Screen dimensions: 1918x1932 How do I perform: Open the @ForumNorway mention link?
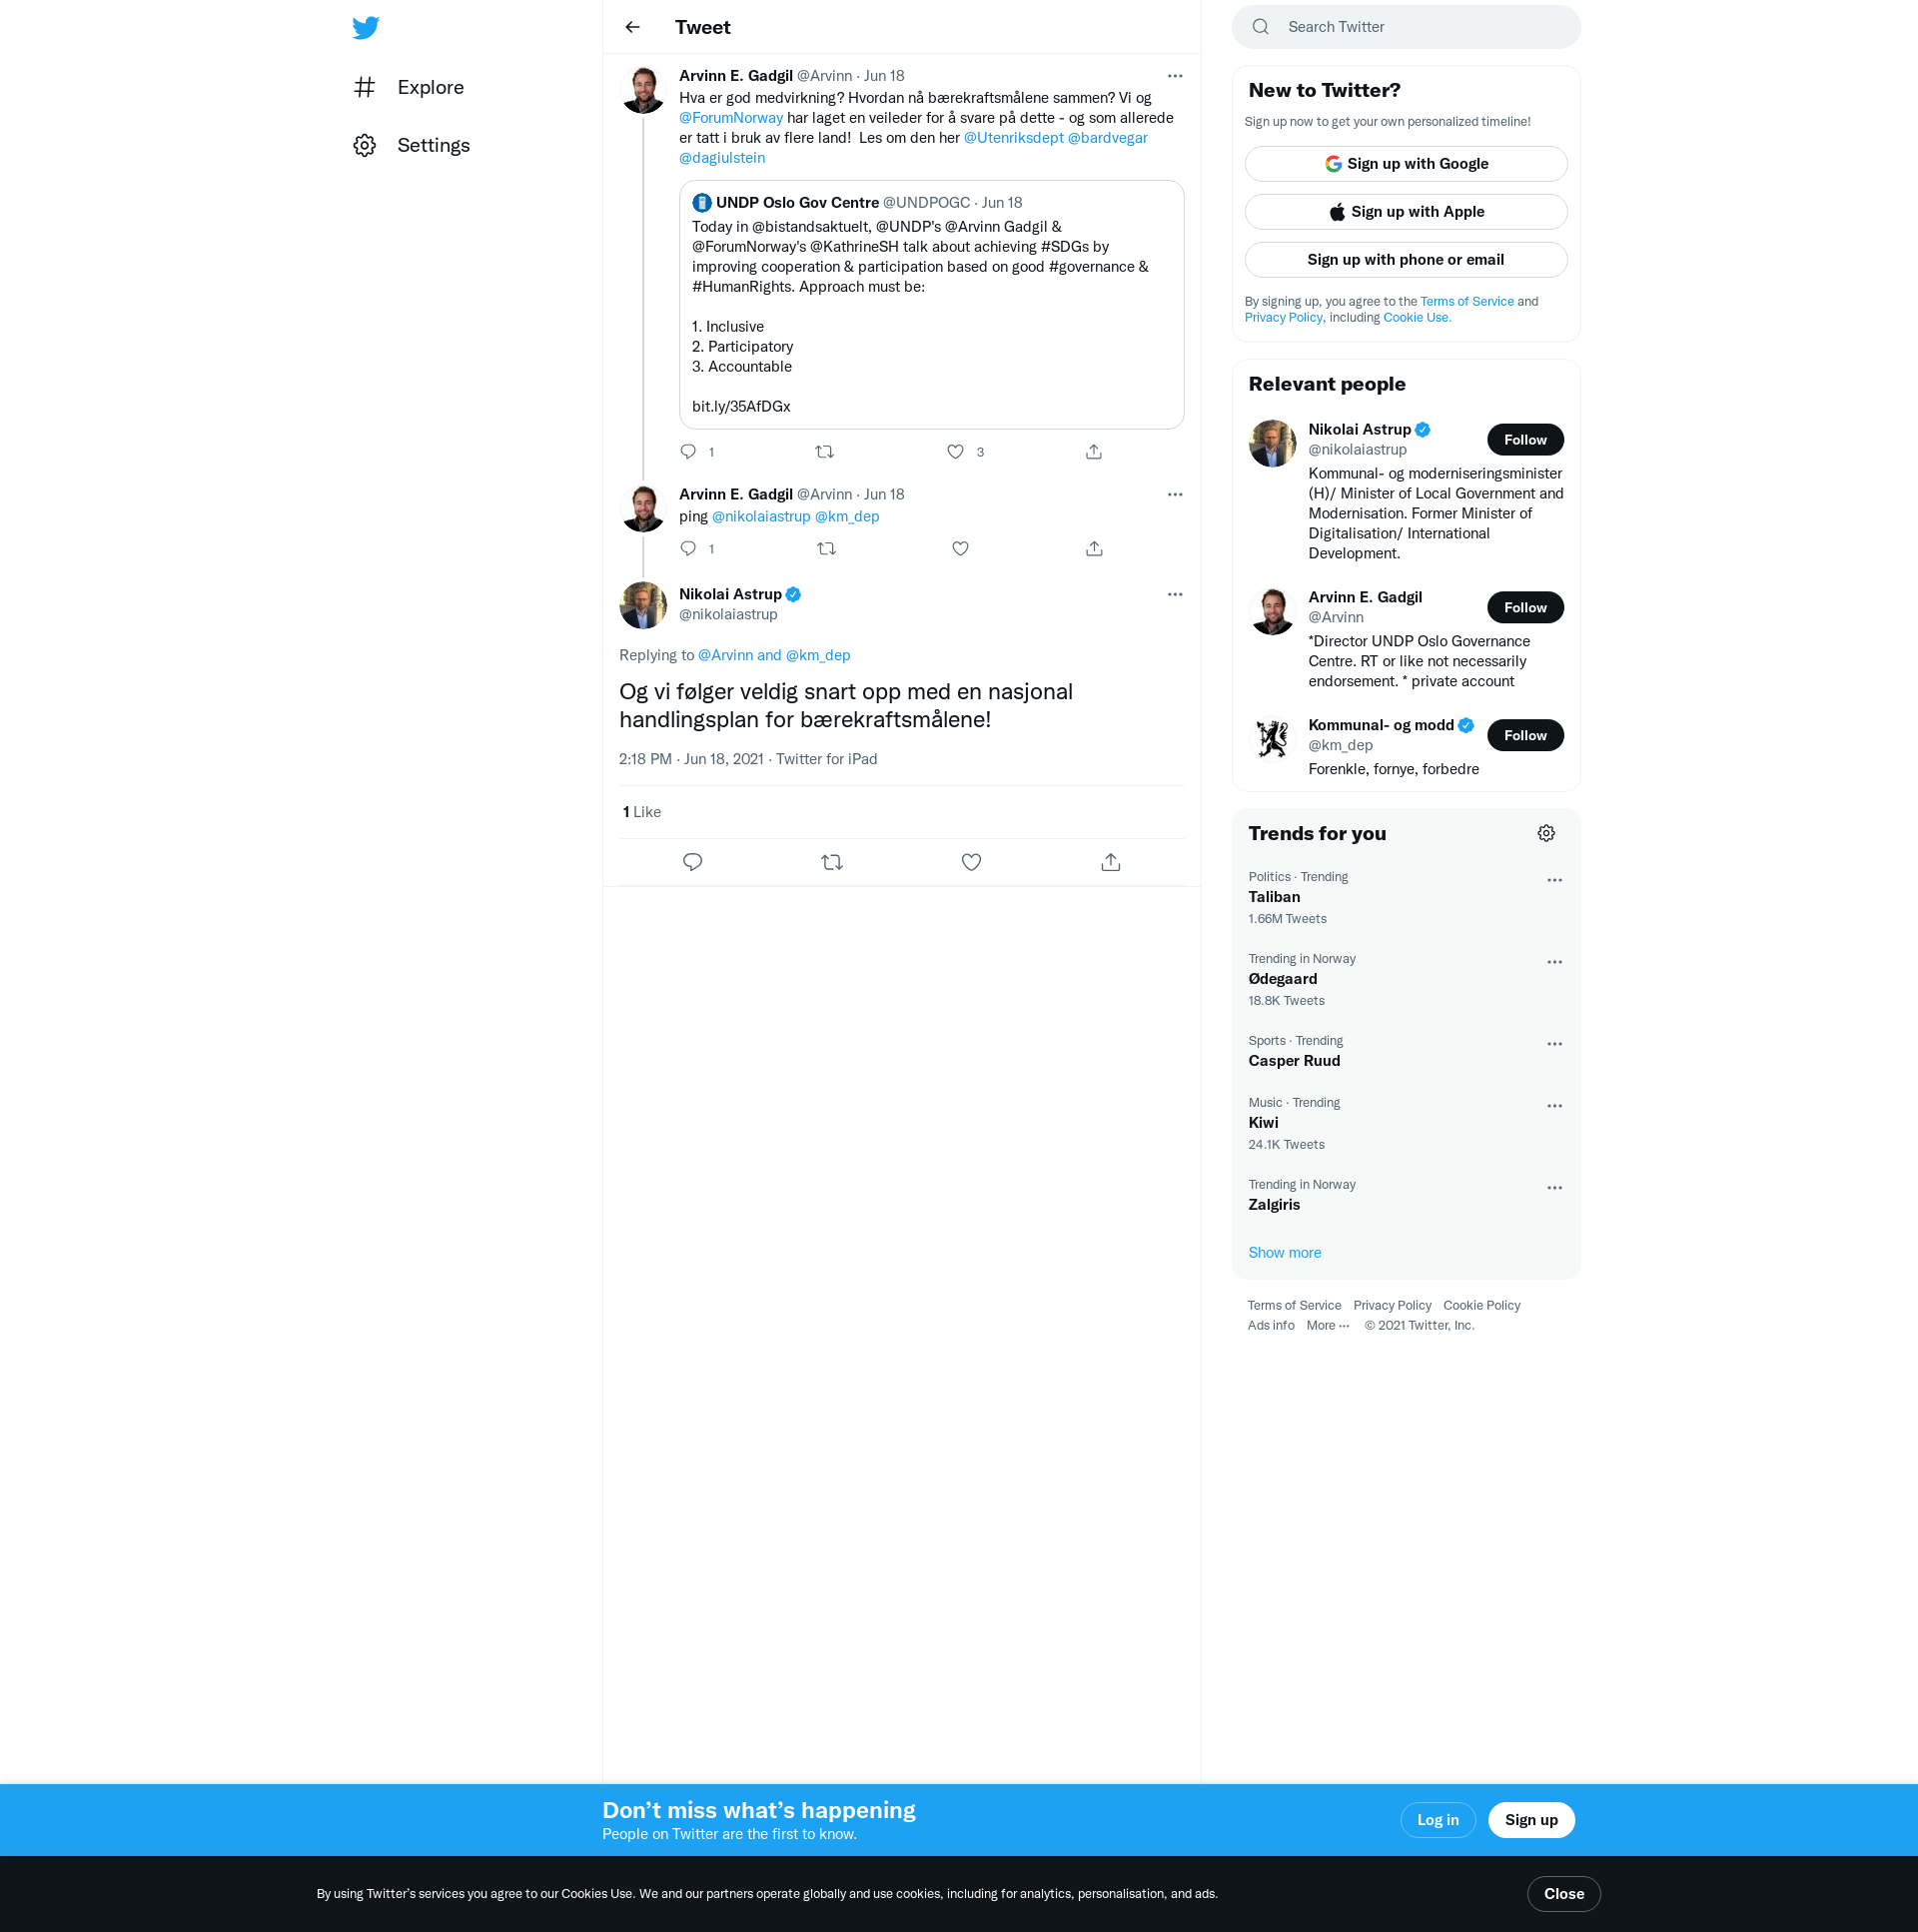point(731,118)
